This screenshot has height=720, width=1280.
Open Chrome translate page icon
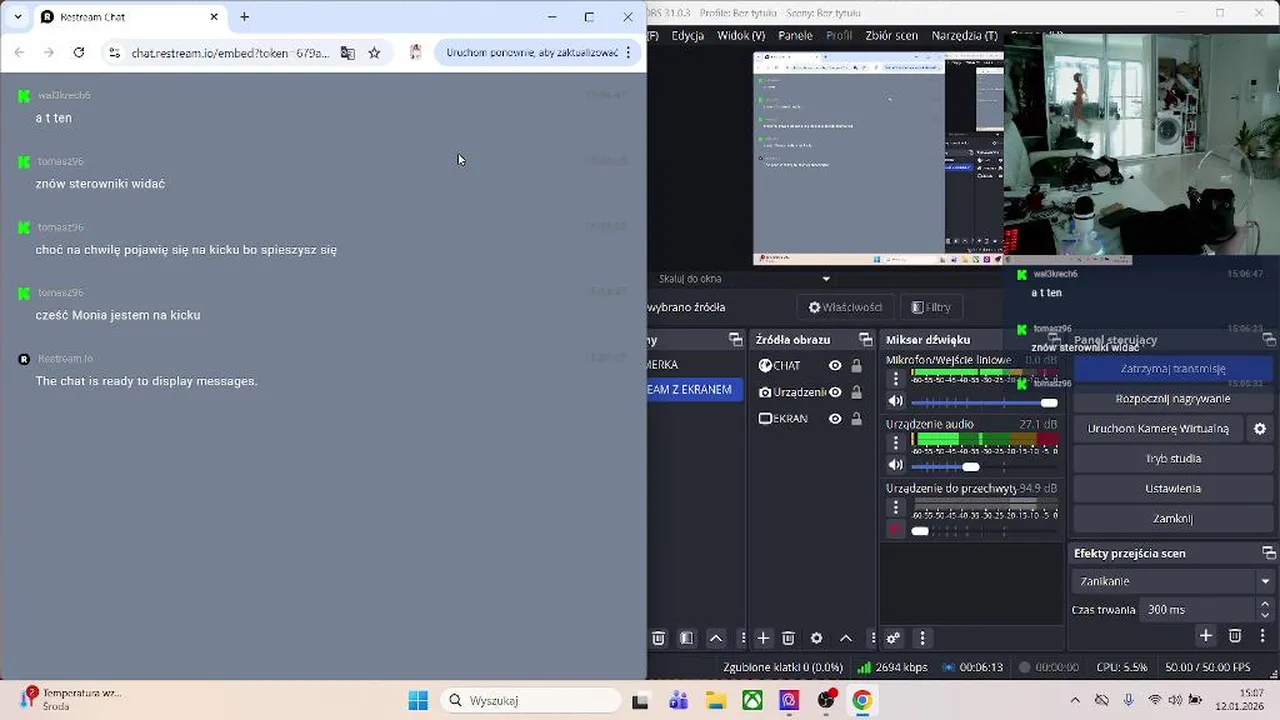pyautogui.click(x=347, y=53)
